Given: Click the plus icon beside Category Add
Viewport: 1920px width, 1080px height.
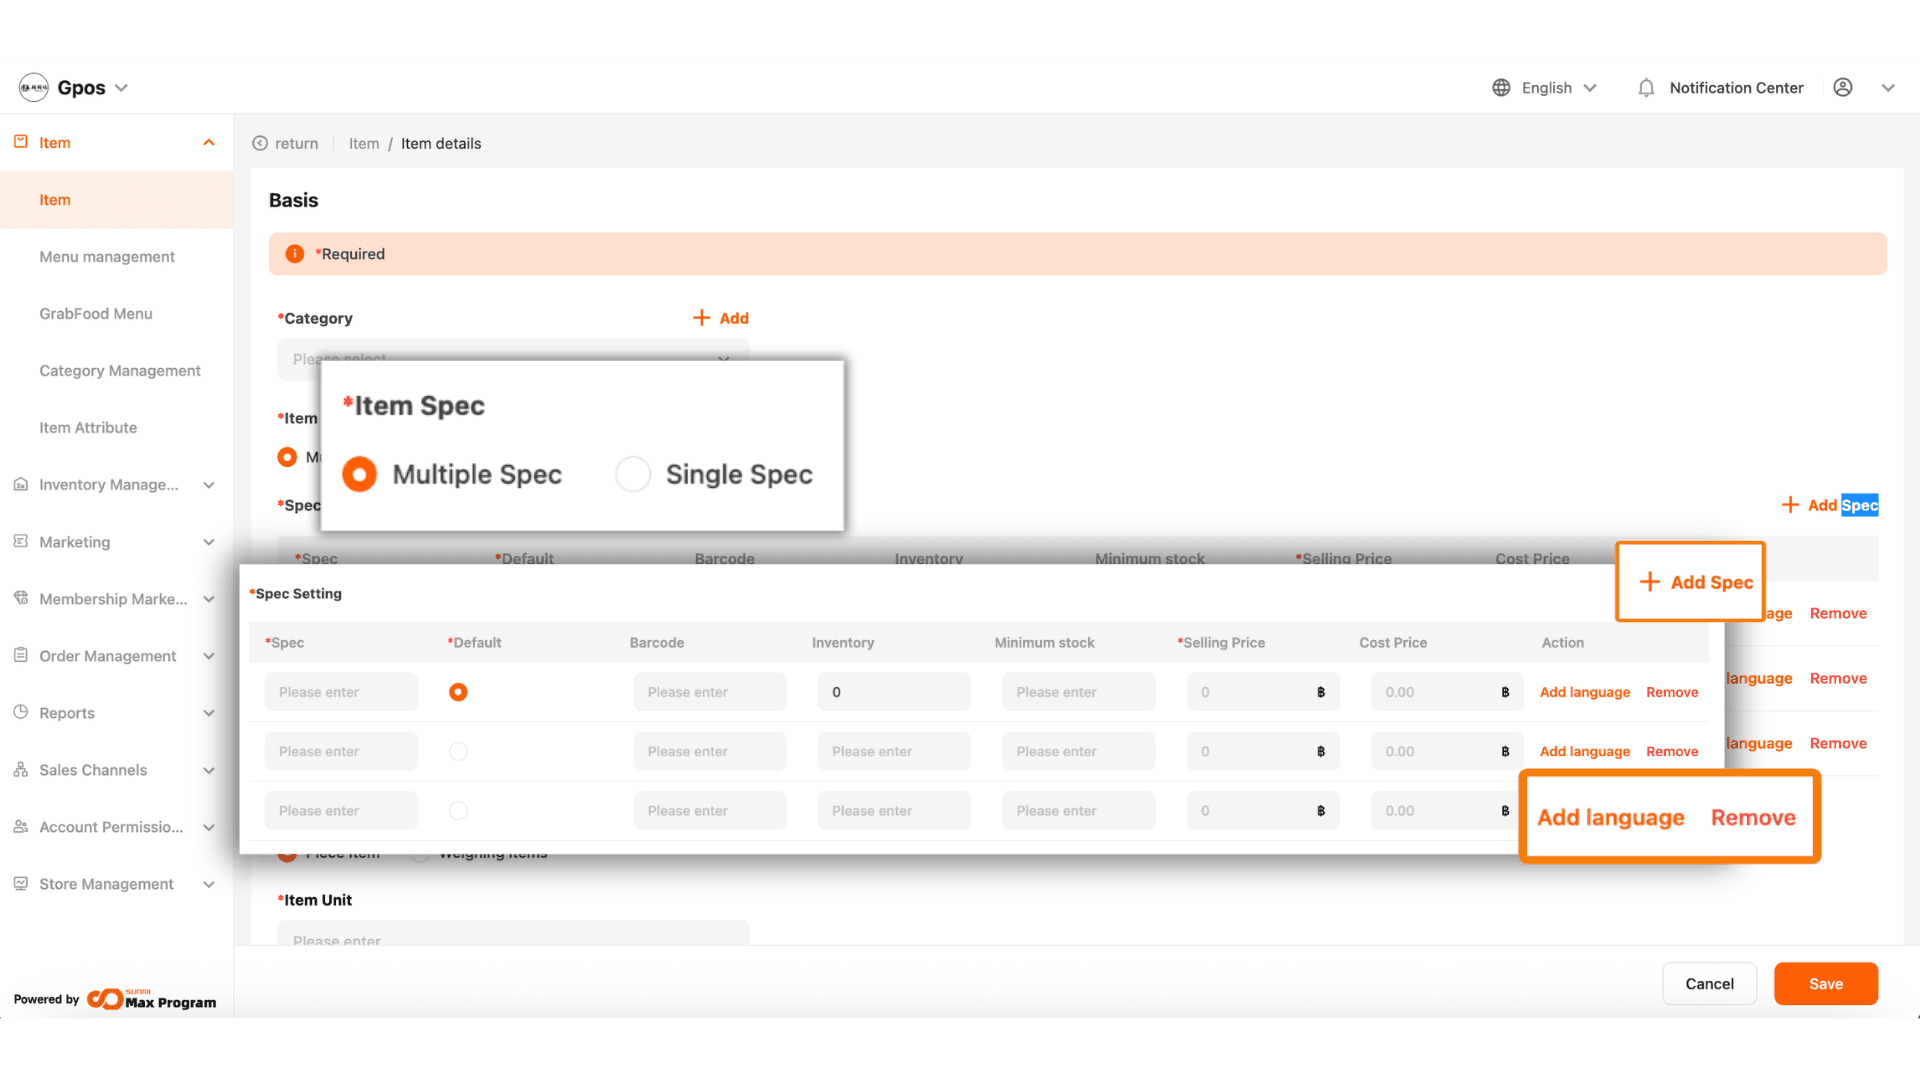Looking at the screenshot, I should [x=702, y=318].
